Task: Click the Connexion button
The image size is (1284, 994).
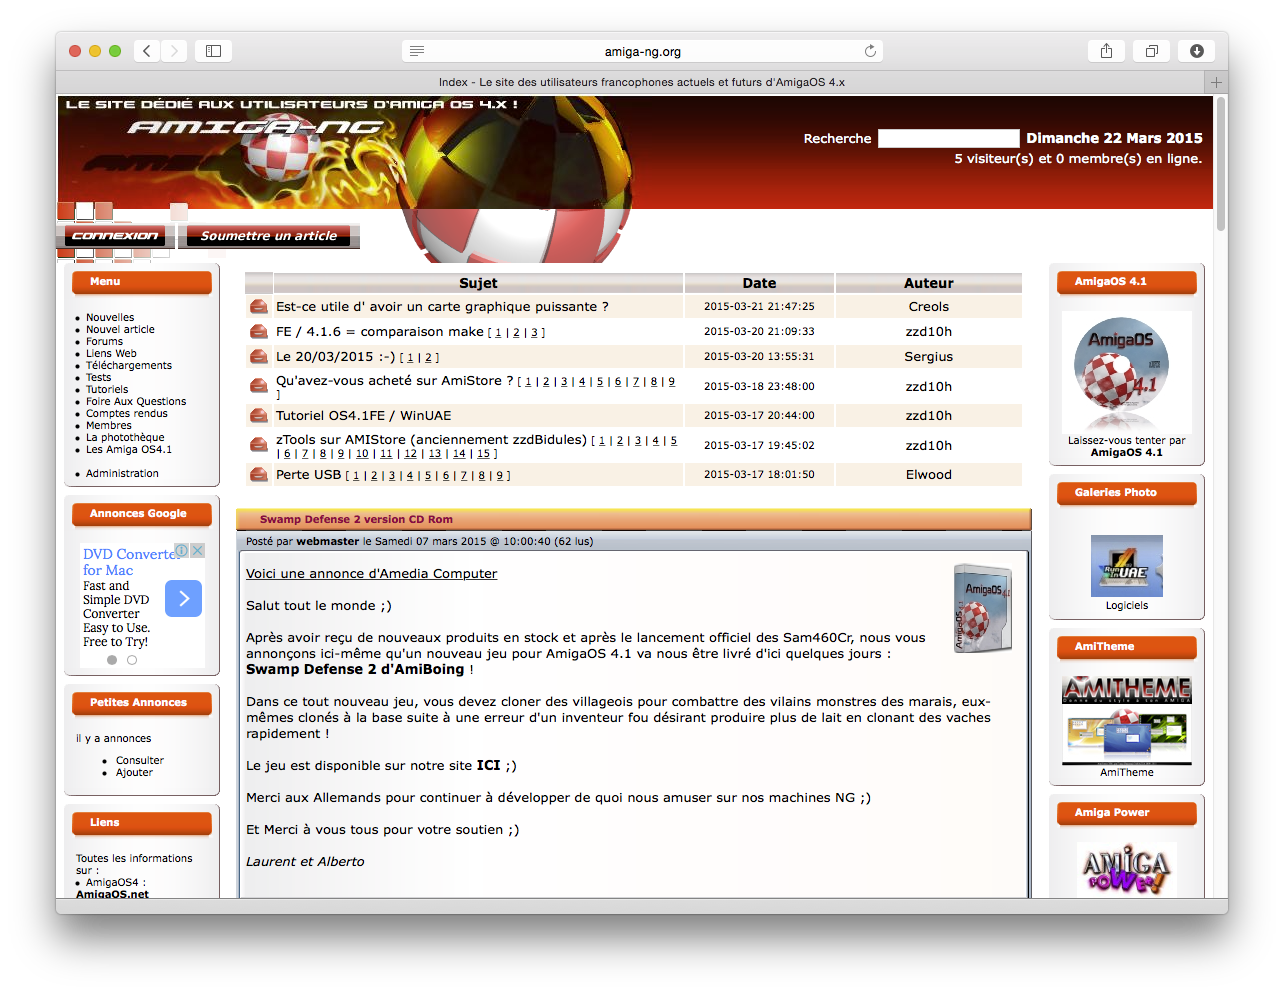Action: click(115, 236)
